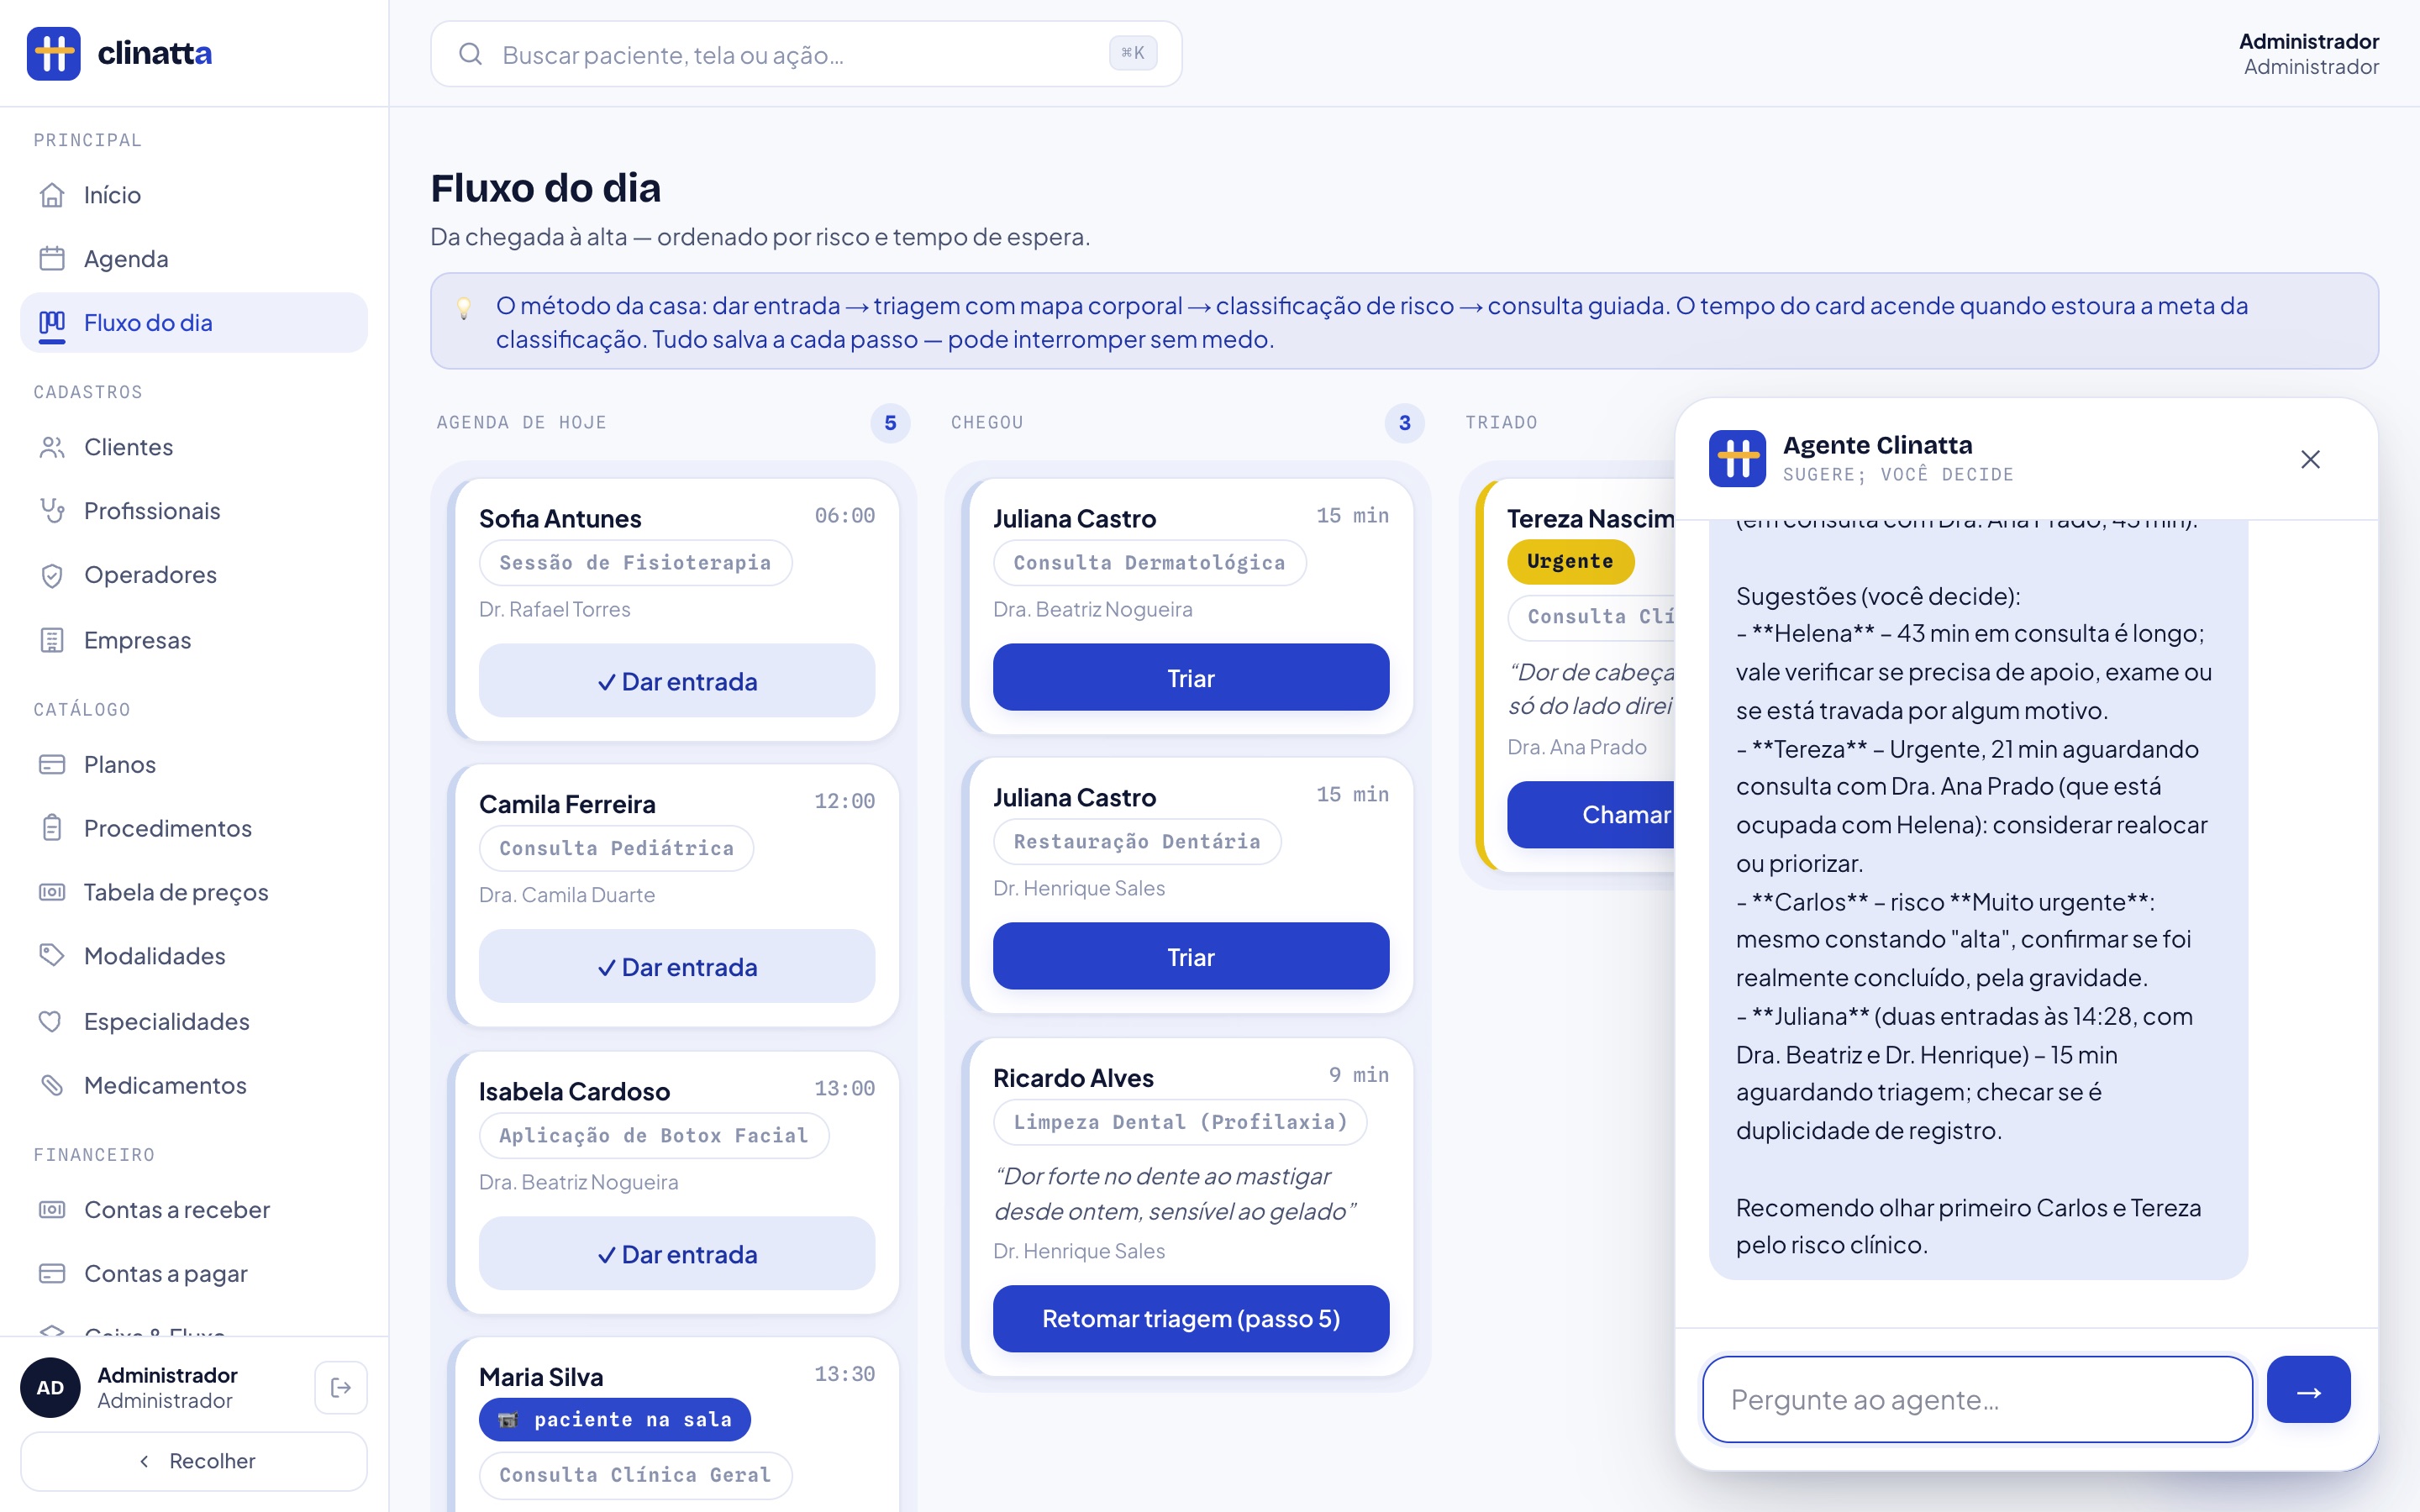The height and width of the screenshot is (1512, 2420).
Task: Click the Agenda de hoje count badge 5
Action: [890, 423]
